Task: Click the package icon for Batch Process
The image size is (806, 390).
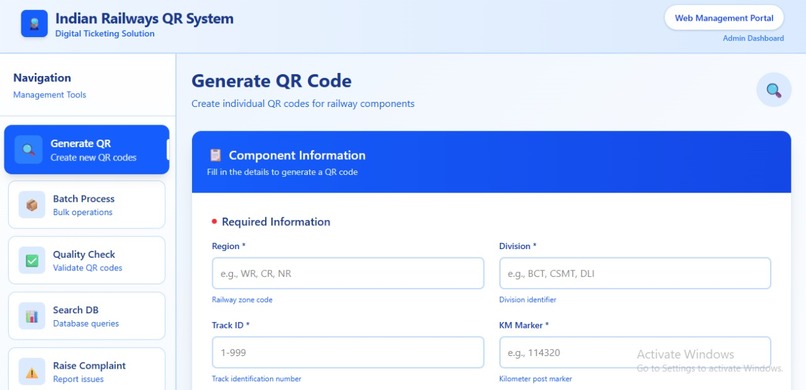Action: pyautogui.click(x=32, y=205)
